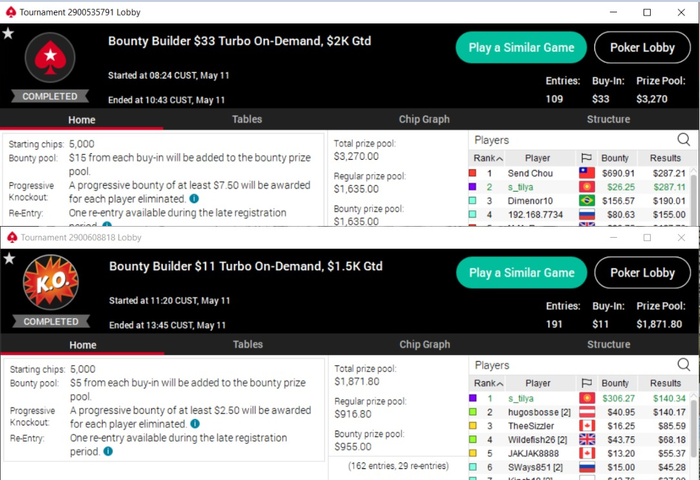Image resolution: width=700 pixels, height=480 pixels.
Task: Sort by Player column in $11 tournament
Action: point(538,383)
